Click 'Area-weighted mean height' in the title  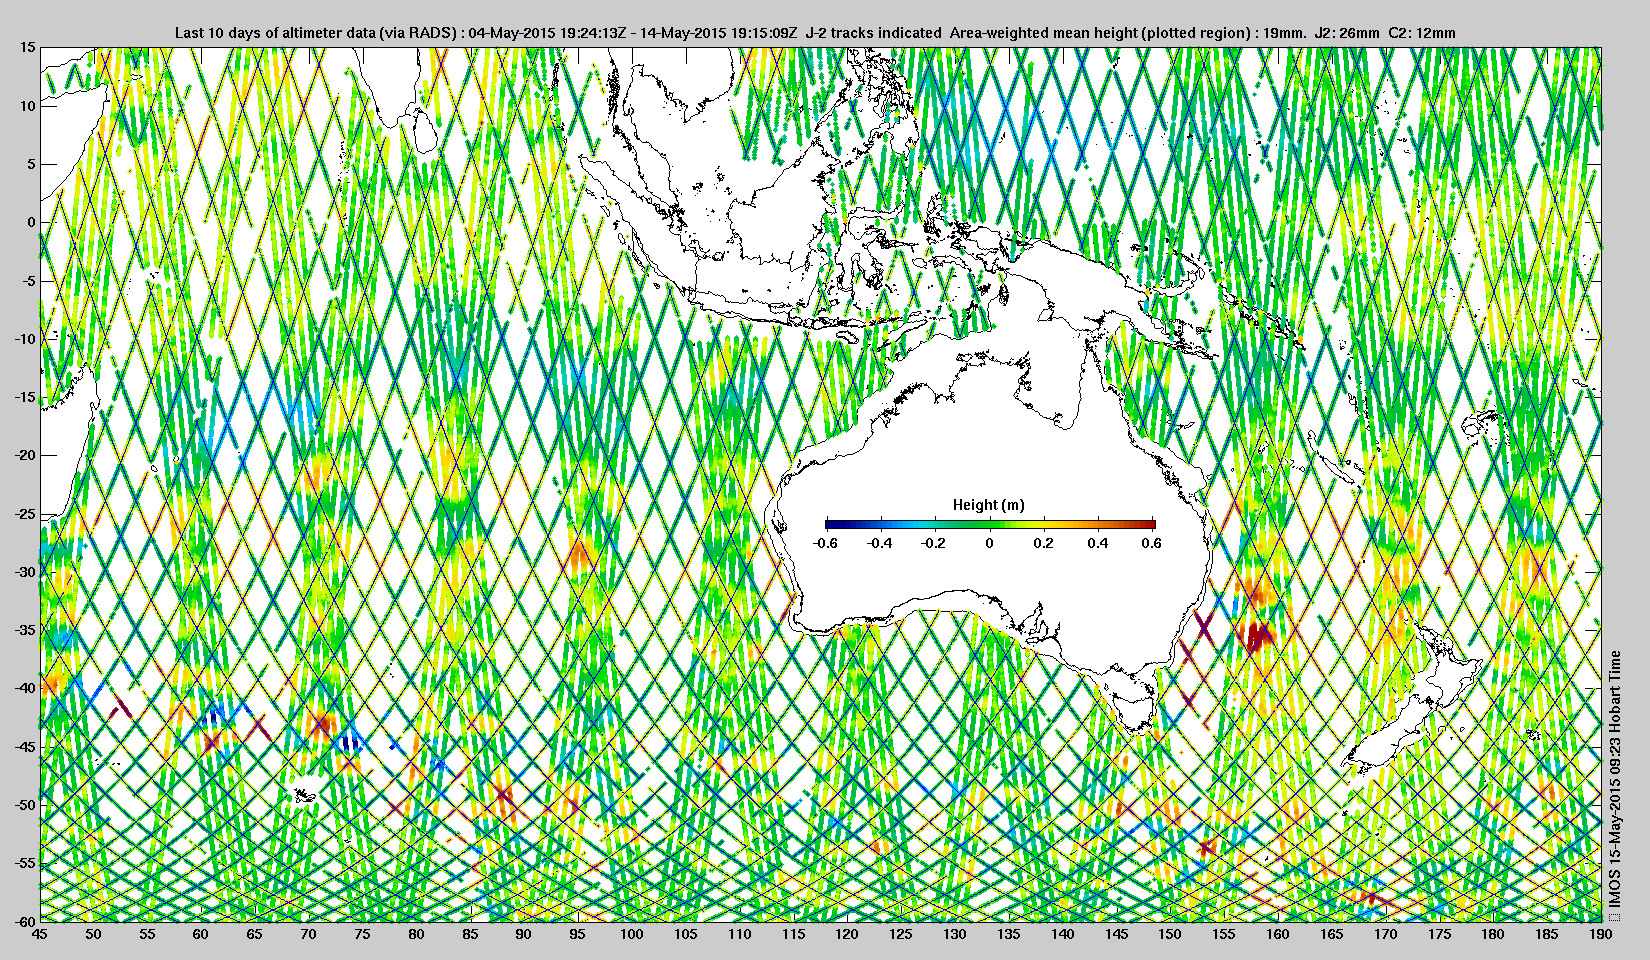pyautogui.click(x=1042, y=33)
